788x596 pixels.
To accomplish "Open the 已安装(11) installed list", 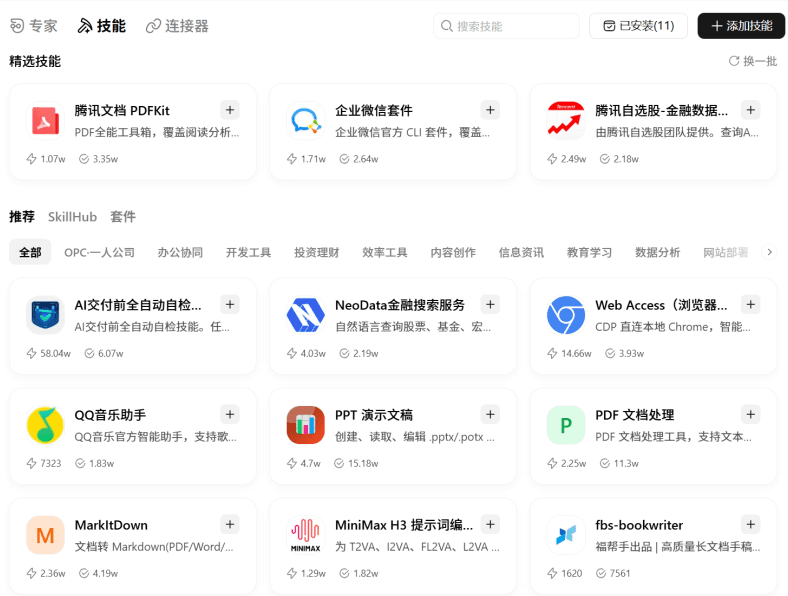I will click(x=638, y=26).
